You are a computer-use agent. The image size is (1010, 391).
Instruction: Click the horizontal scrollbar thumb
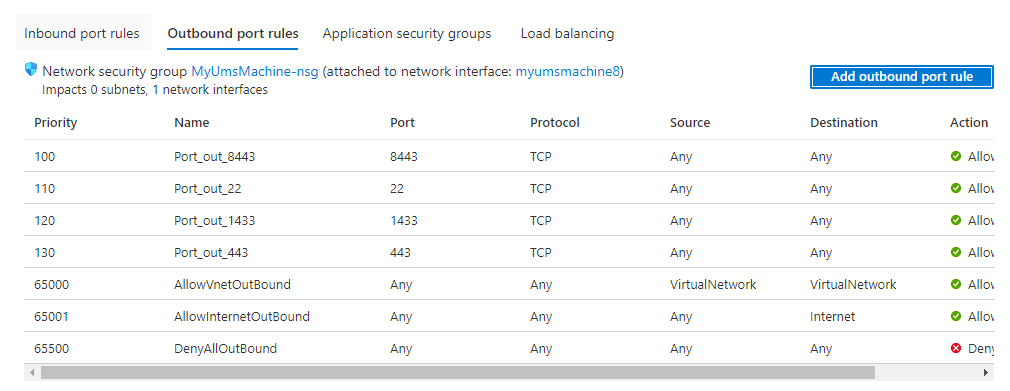tap(458, 372)
